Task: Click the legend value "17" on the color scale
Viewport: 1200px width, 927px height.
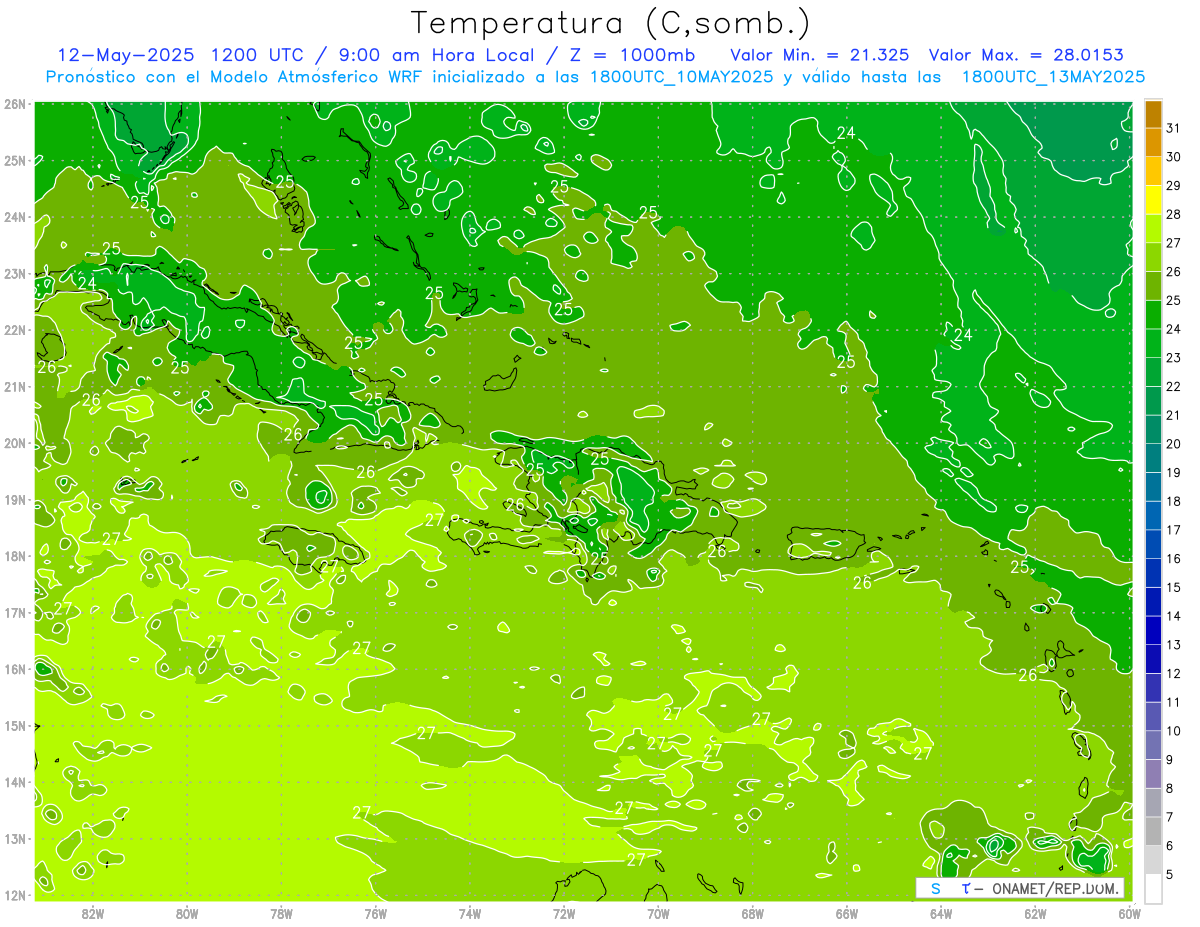Action: 1173,530
